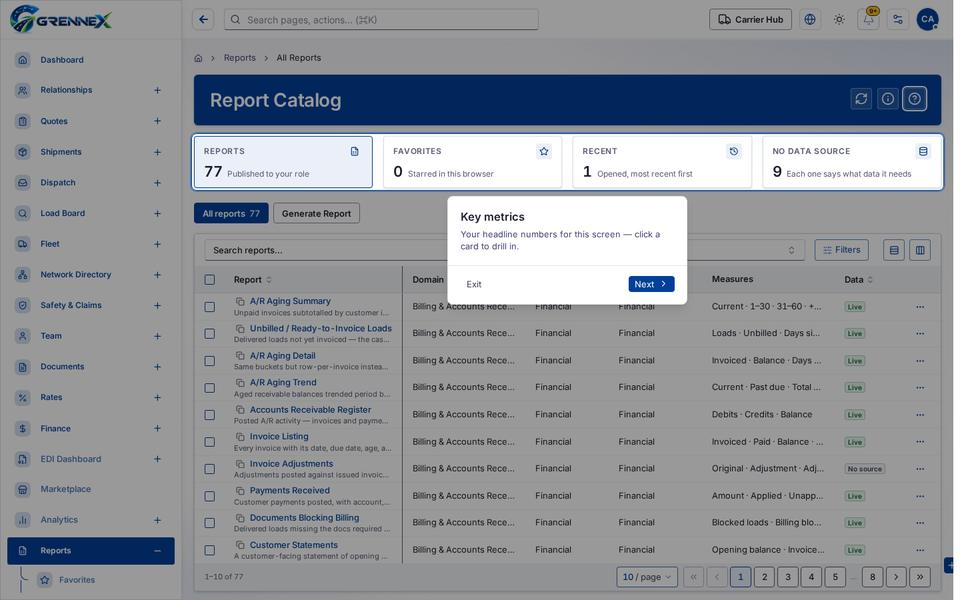Check the Unbilled / Ready-to-Invoice Loads checkbox

point(209,334)
